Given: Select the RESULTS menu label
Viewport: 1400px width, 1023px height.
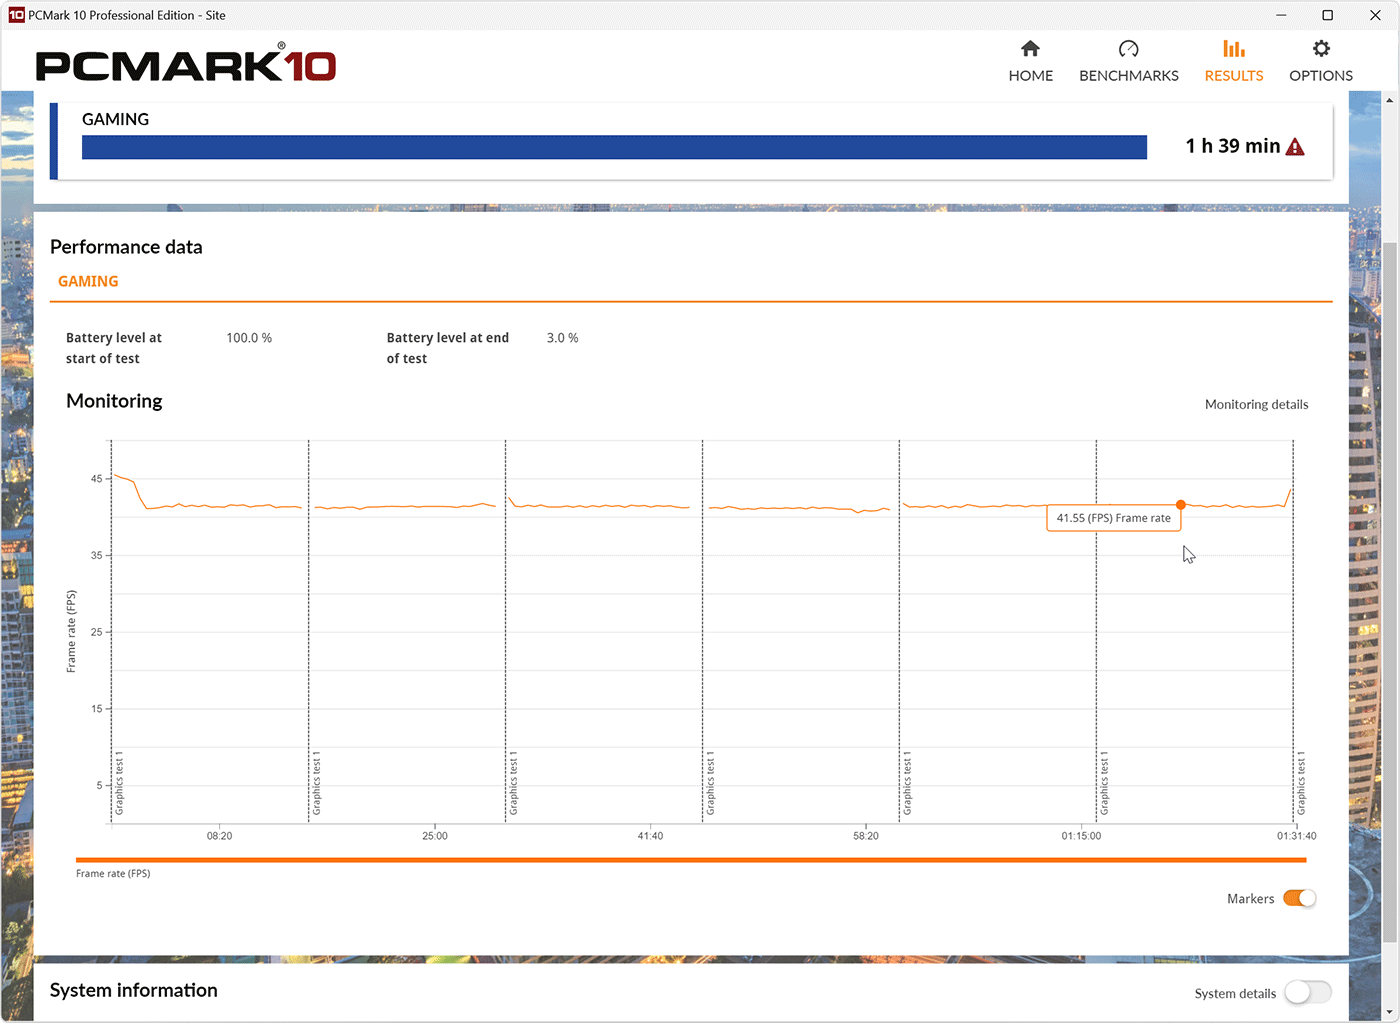Looking at the screenshot, I should coord(1234,76).
